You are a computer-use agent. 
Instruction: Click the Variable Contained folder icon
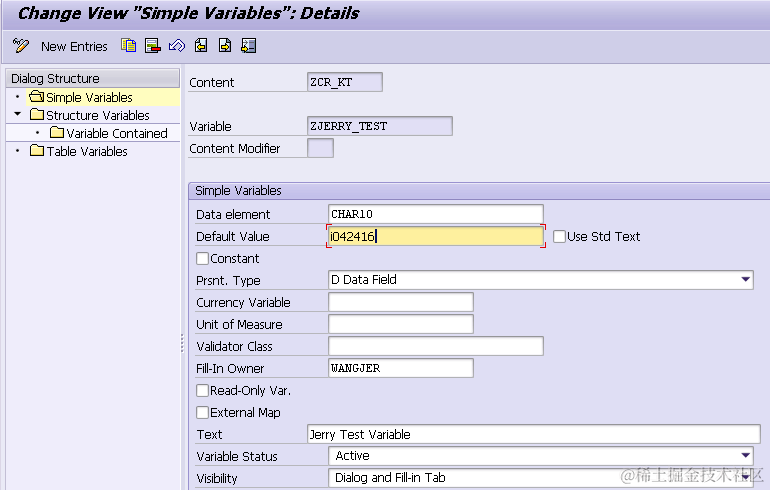(57, 133)
